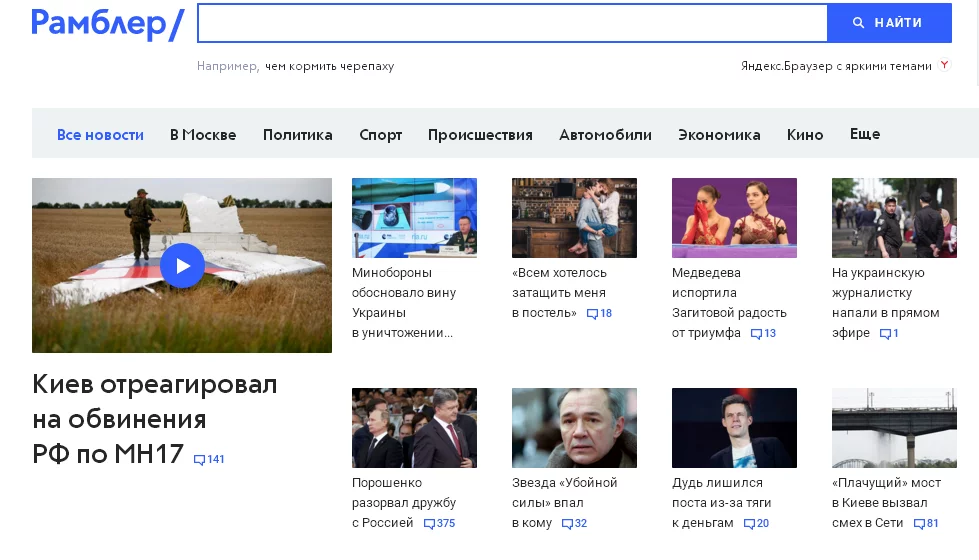Open the Минобороны news thumbnail
The height and width of the screenshot is (560, 979).
(415, 218)
